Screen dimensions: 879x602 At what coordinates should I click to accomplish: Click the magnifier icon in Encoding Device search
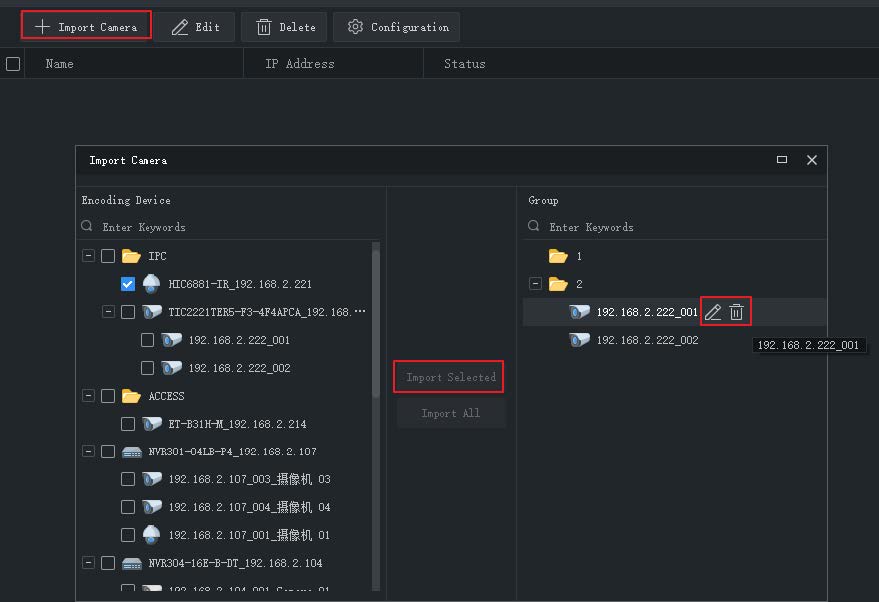pos(86,226)
